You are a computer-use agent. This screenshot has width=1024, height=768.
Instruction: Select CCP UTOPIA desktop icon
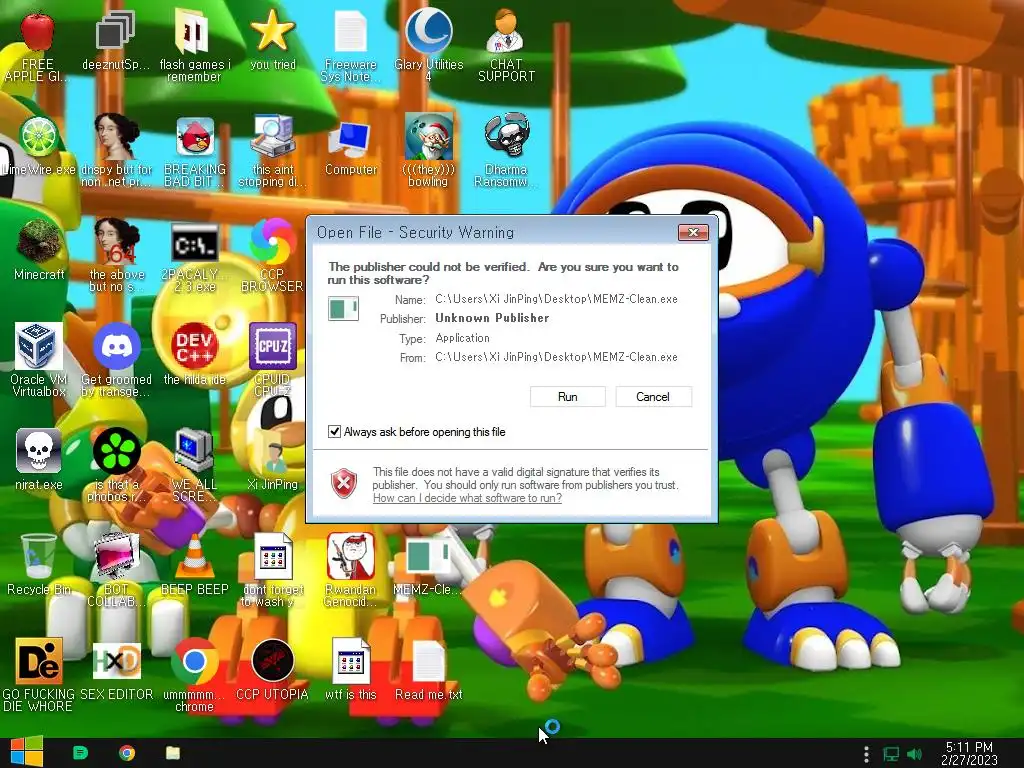point(272,671)
